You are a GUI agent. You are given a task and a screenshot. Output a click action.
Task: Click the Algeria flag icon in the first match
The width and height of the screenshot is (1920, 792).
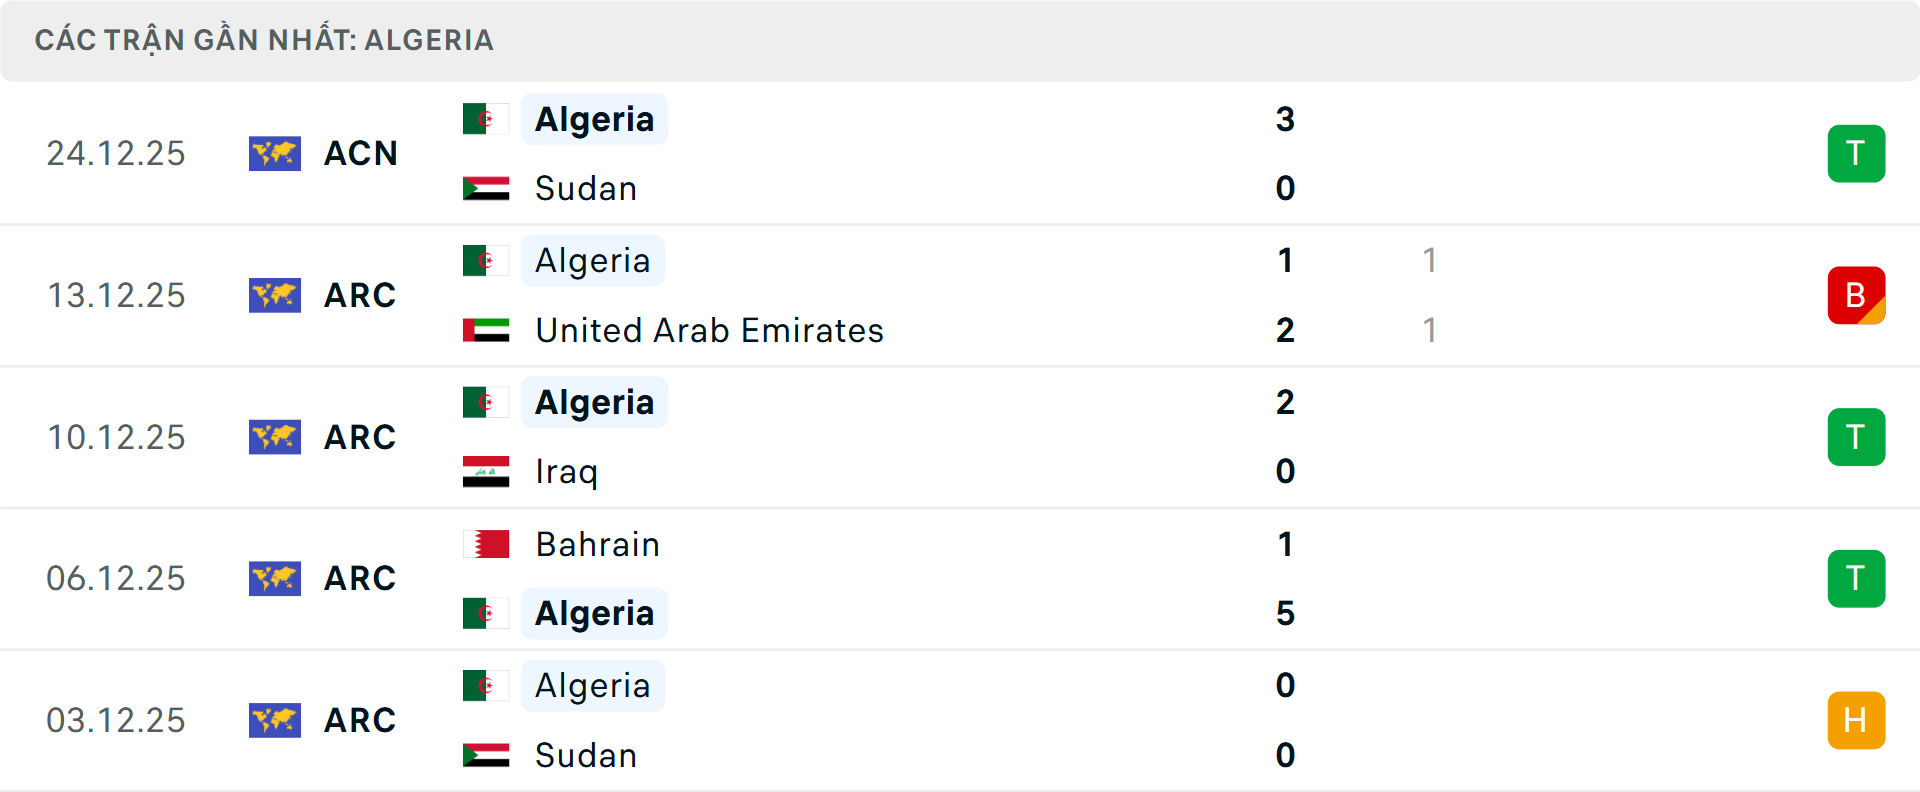point(485,118)
